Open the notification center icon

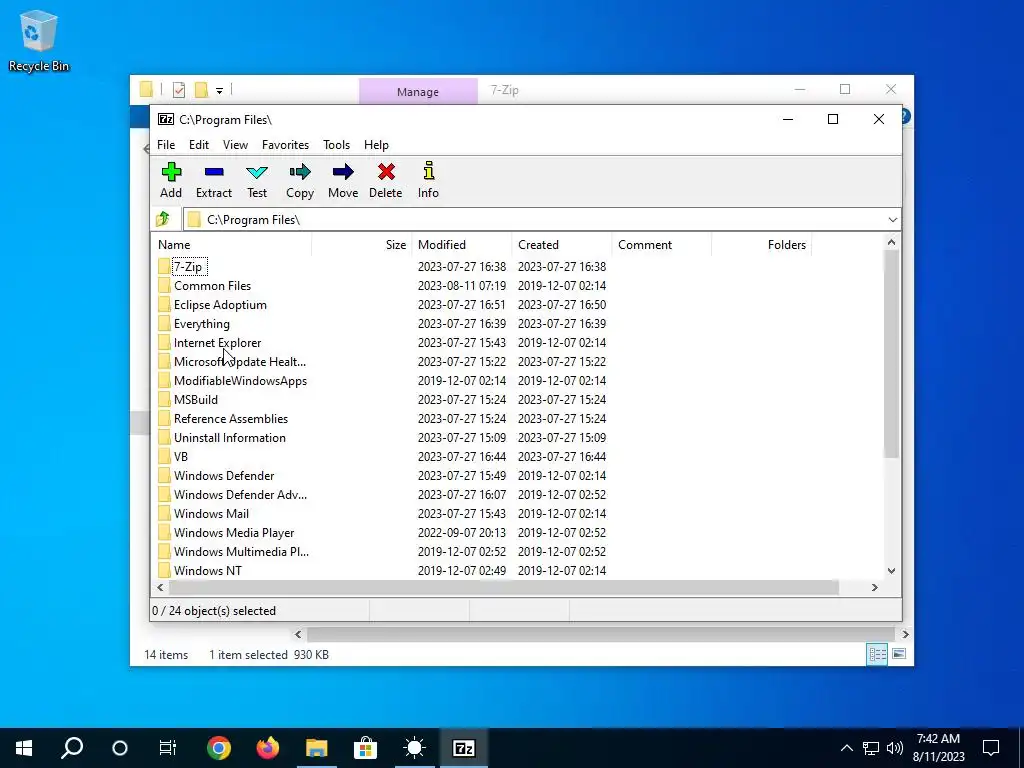click(991, 748)
